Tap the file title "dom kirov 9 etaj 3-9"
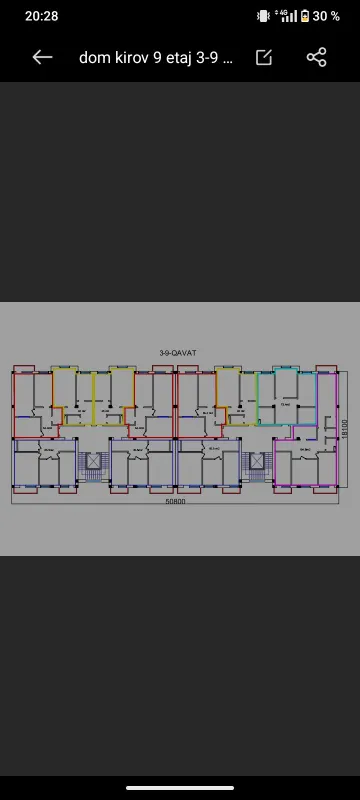The image size is (360, 800). 156,58
